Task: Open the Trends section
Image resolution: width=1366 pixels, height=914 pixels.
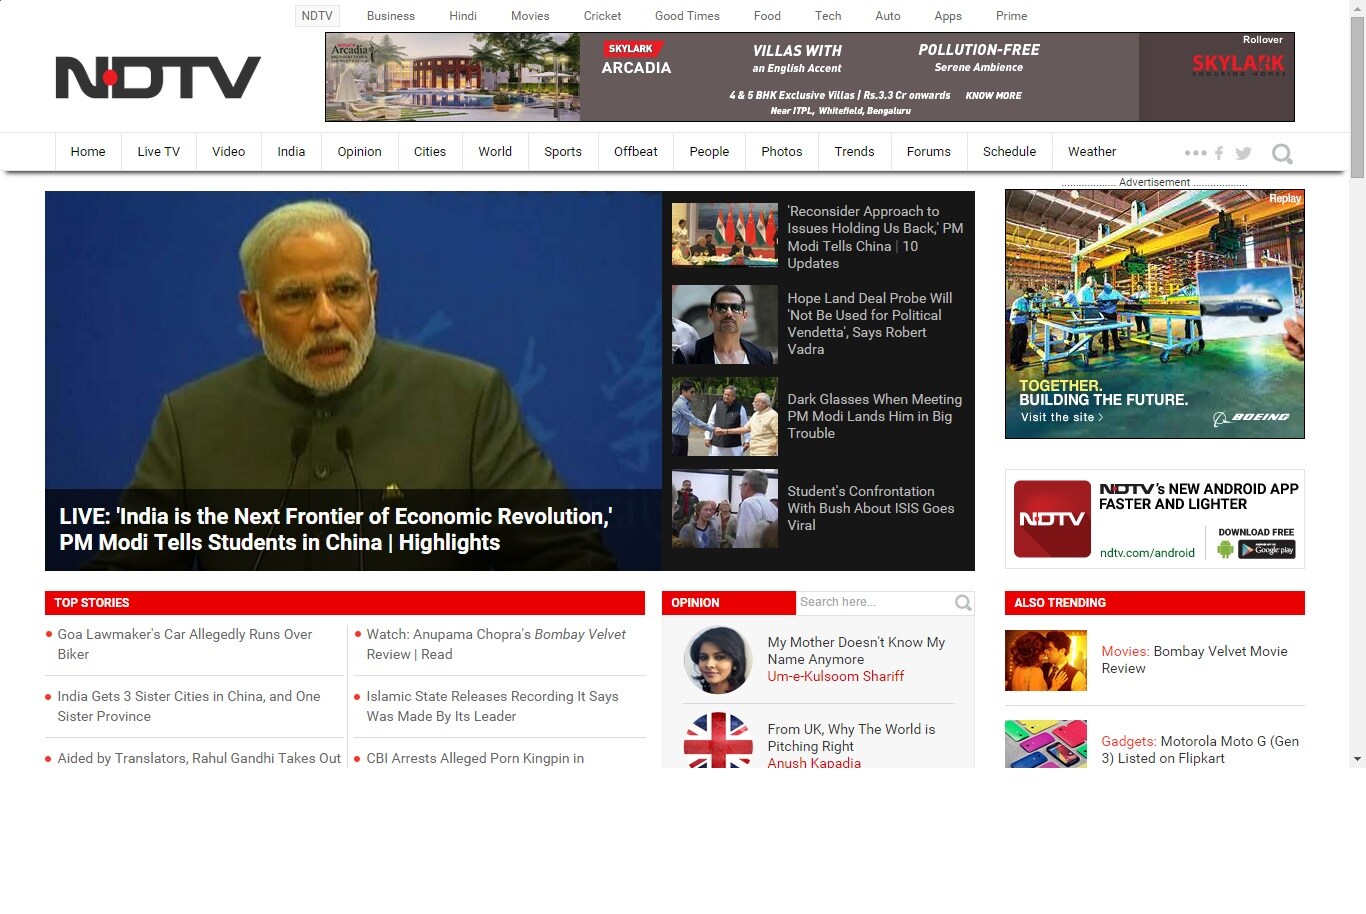Action: click(x=854, y=152)
